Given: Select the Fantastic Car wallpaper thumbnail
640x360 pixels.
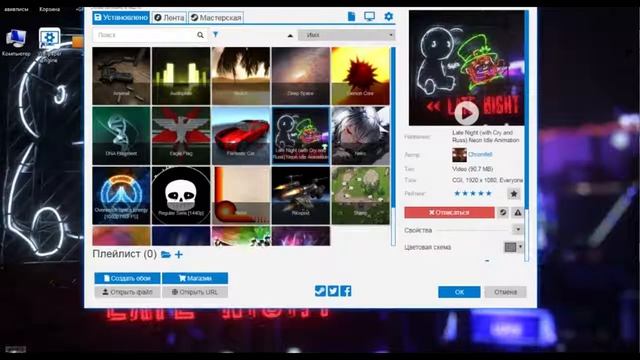Looking at the screenshot, I should click(x=241, y=136).
